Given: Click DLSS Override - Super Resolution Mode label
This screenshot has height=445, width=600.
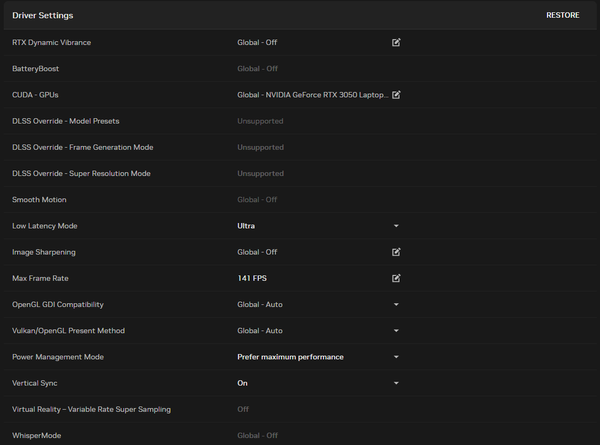Looking at the screenshot, I should pos(81,173).
